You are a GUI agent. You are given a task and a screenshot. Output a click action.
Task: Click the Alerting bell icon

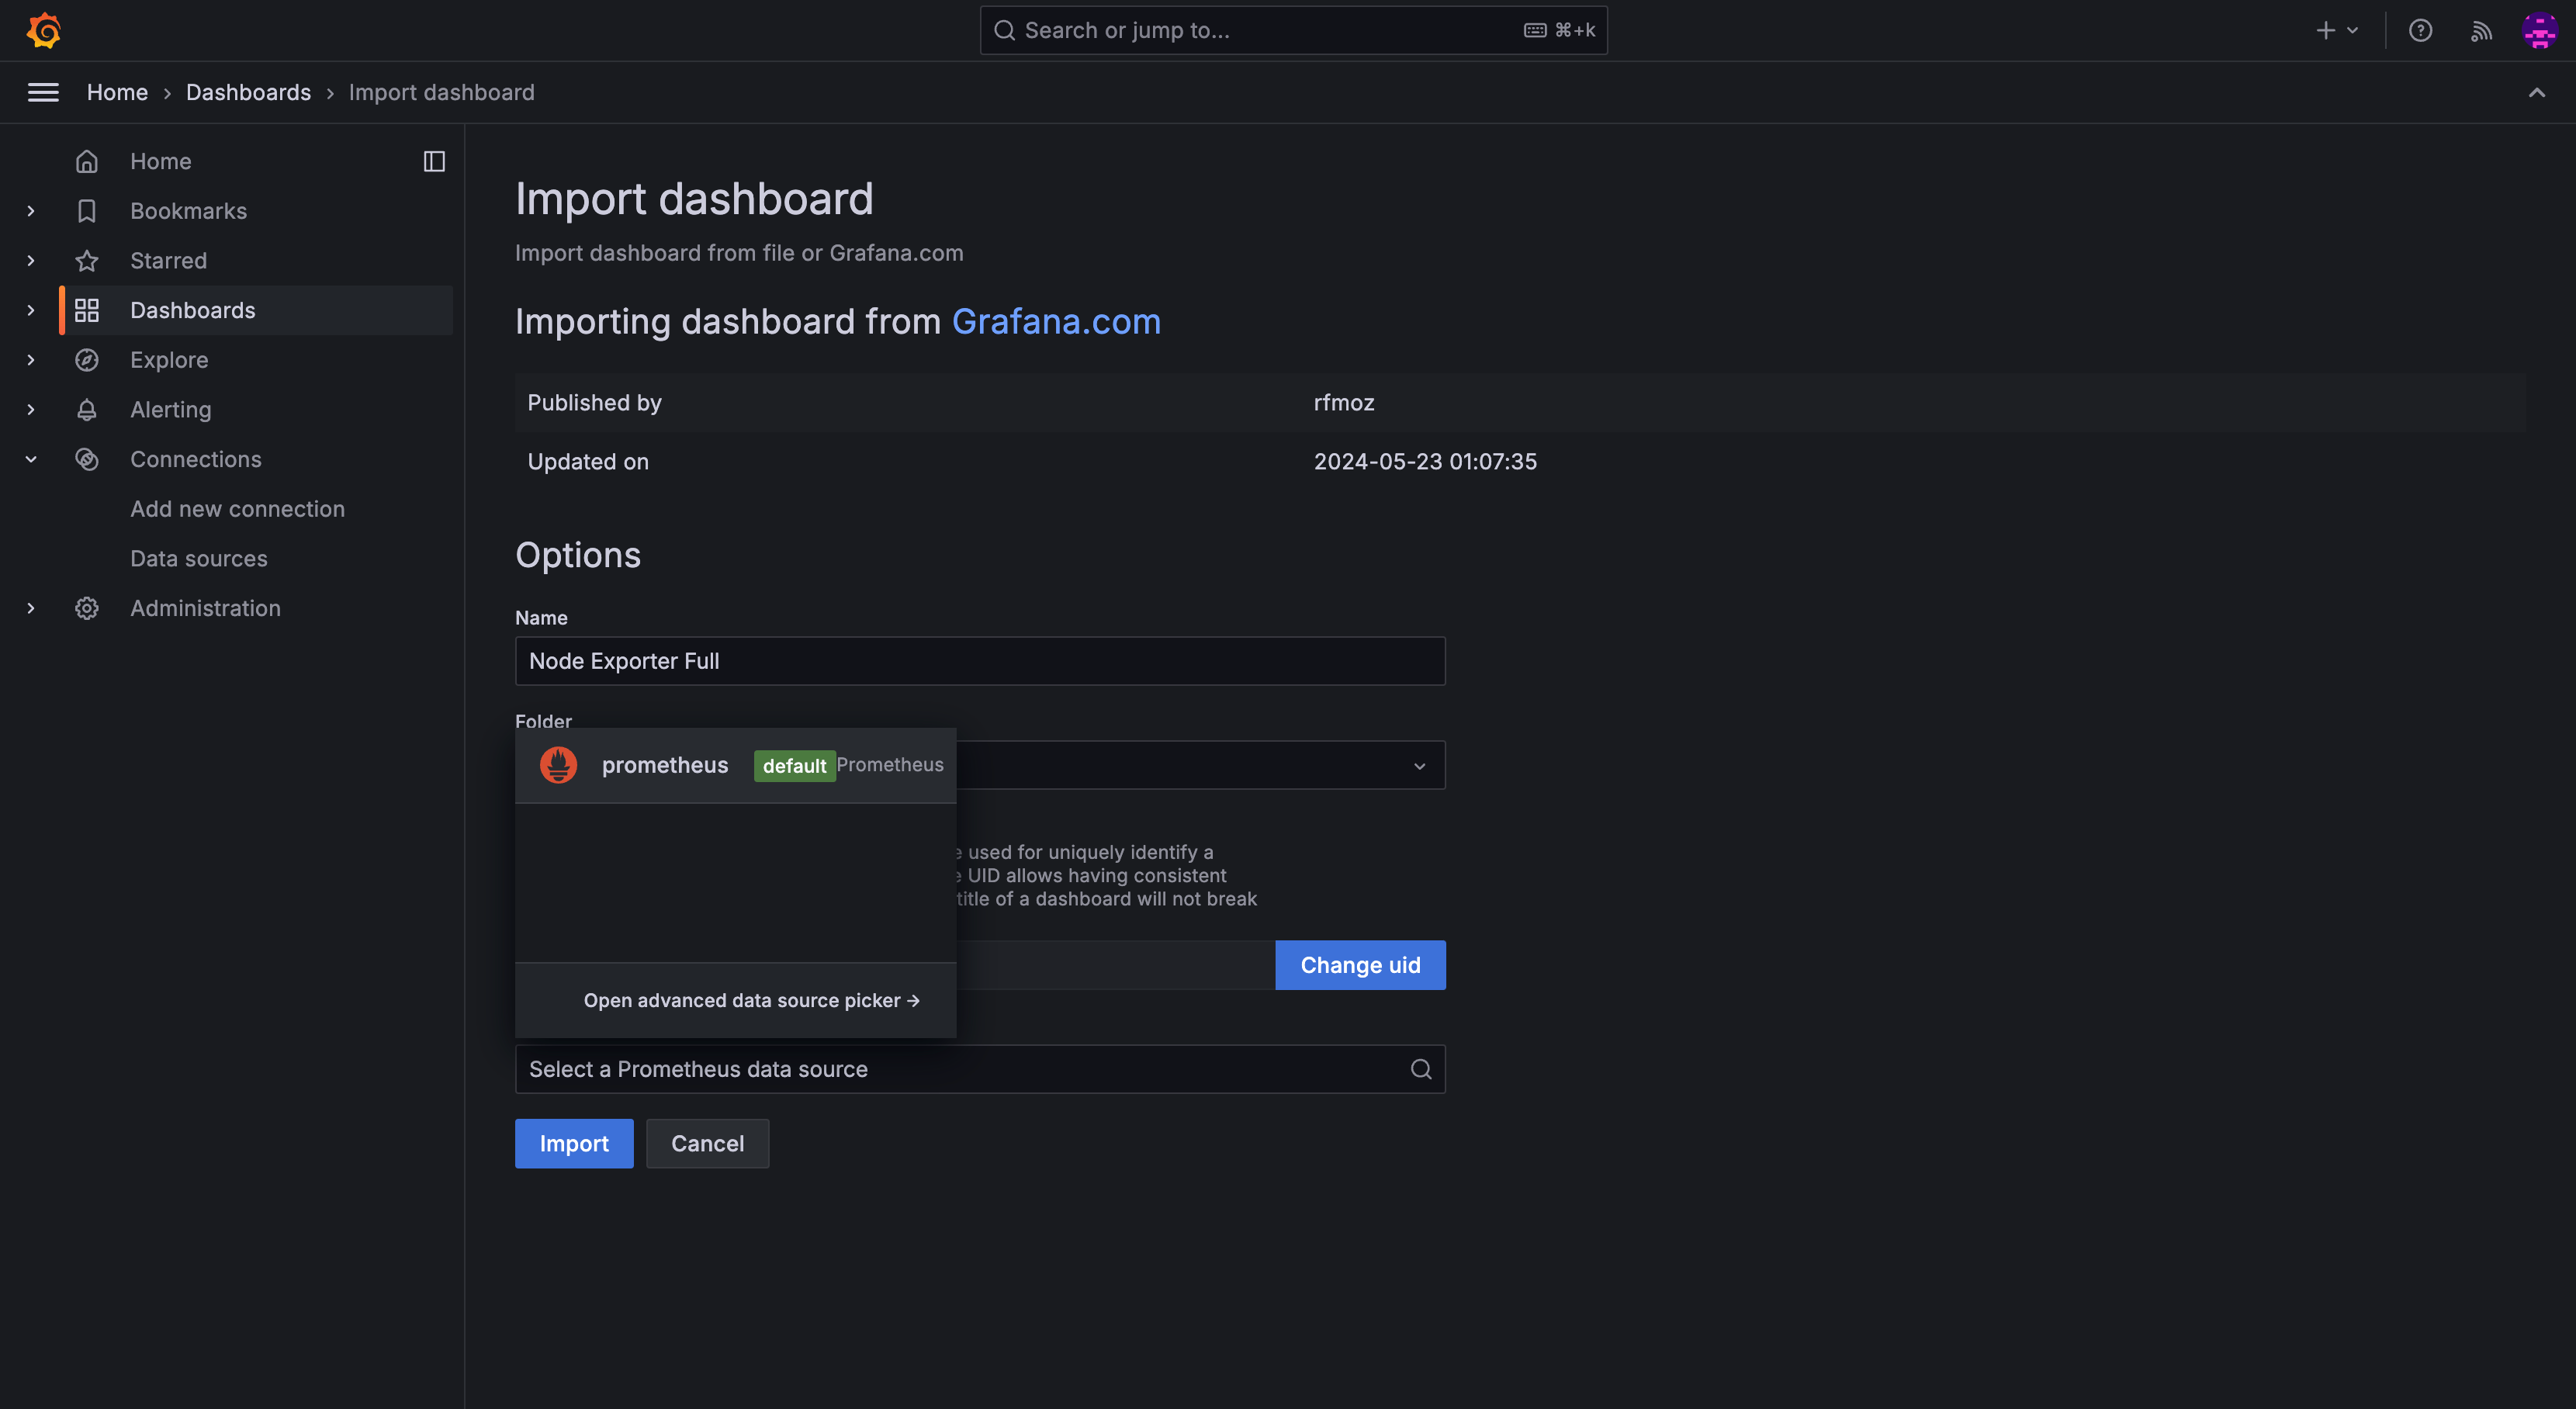point(87,410)
